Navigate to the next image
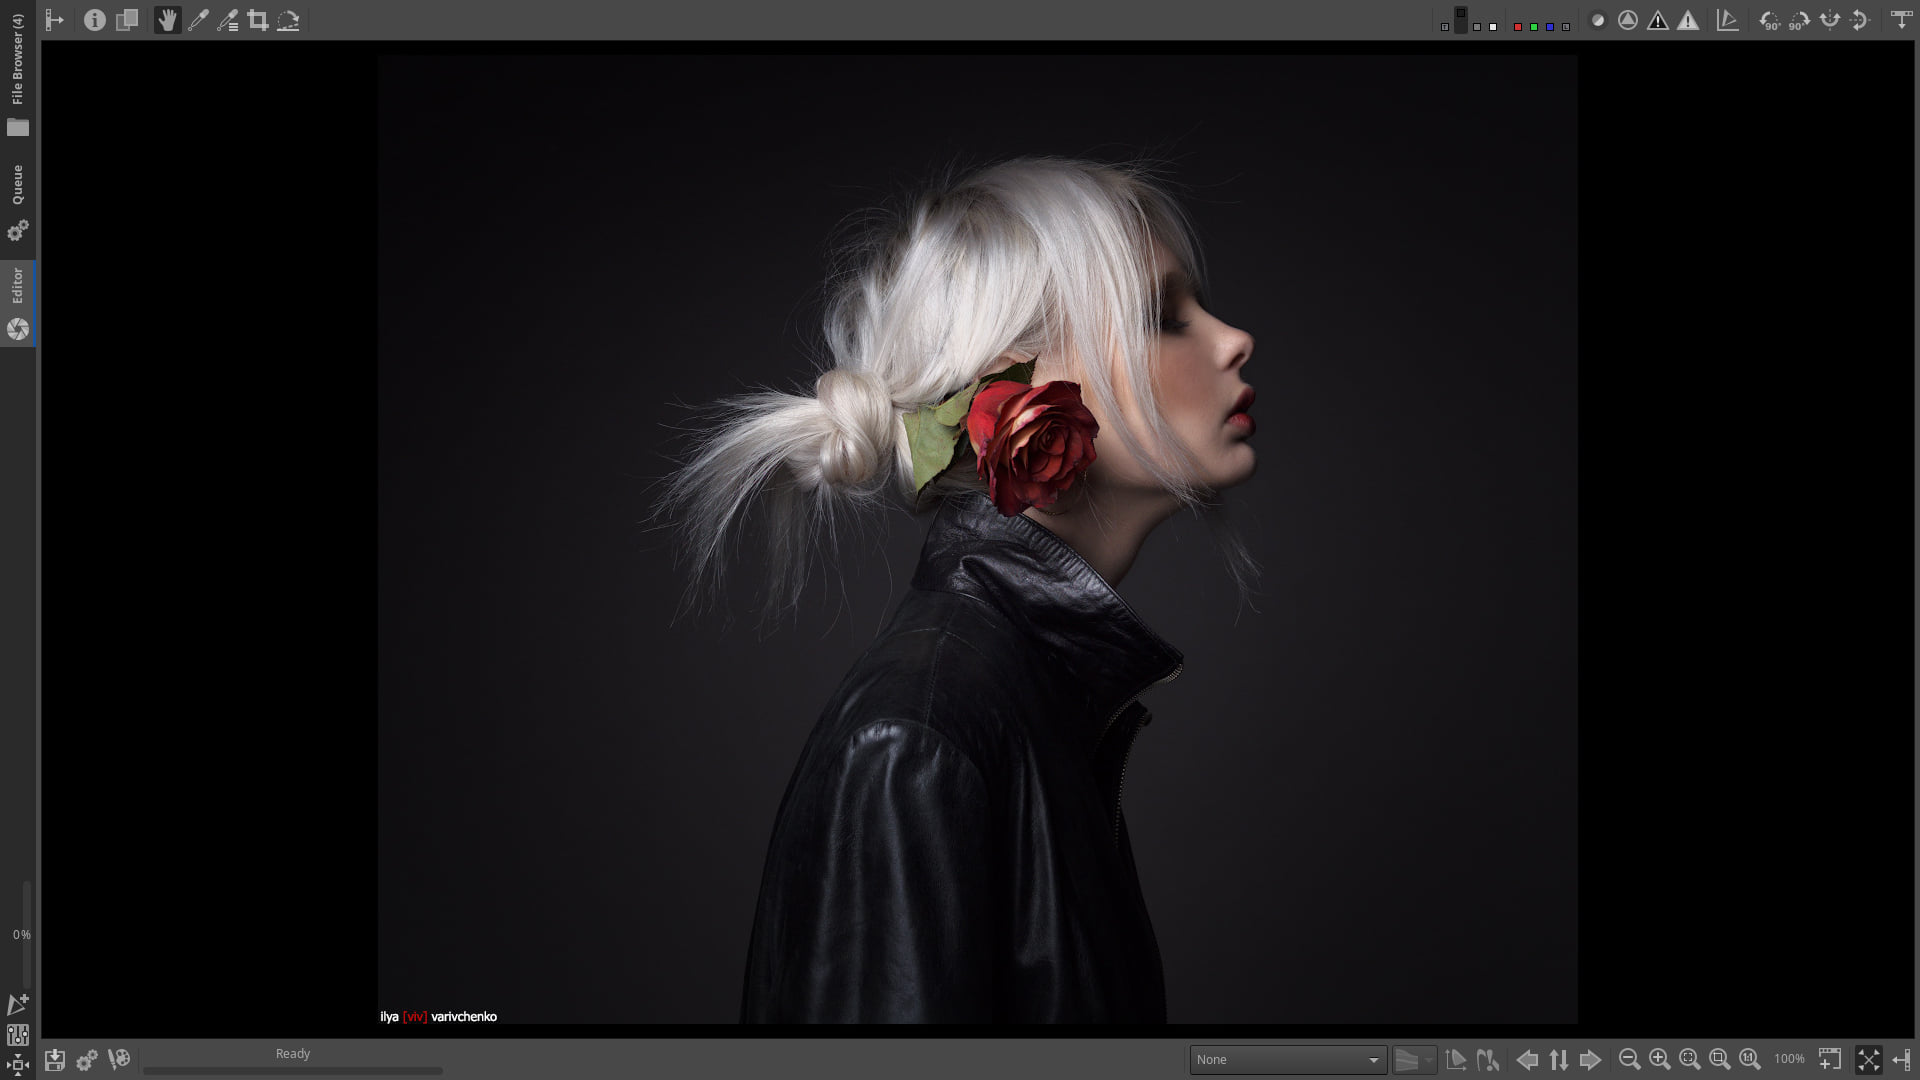The height and width of the screenshot is (1080, 1920). (1590, 1060)
